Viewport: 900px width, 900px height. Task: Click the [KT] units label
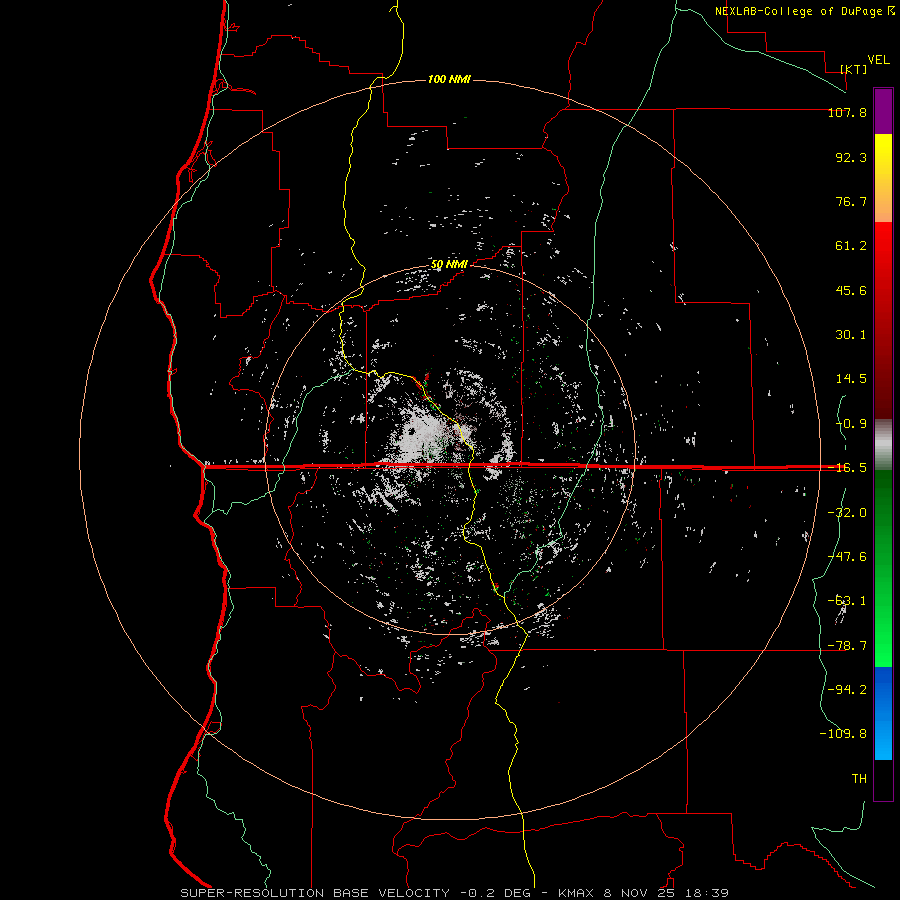pyautogui.click(x=854, y=69)
